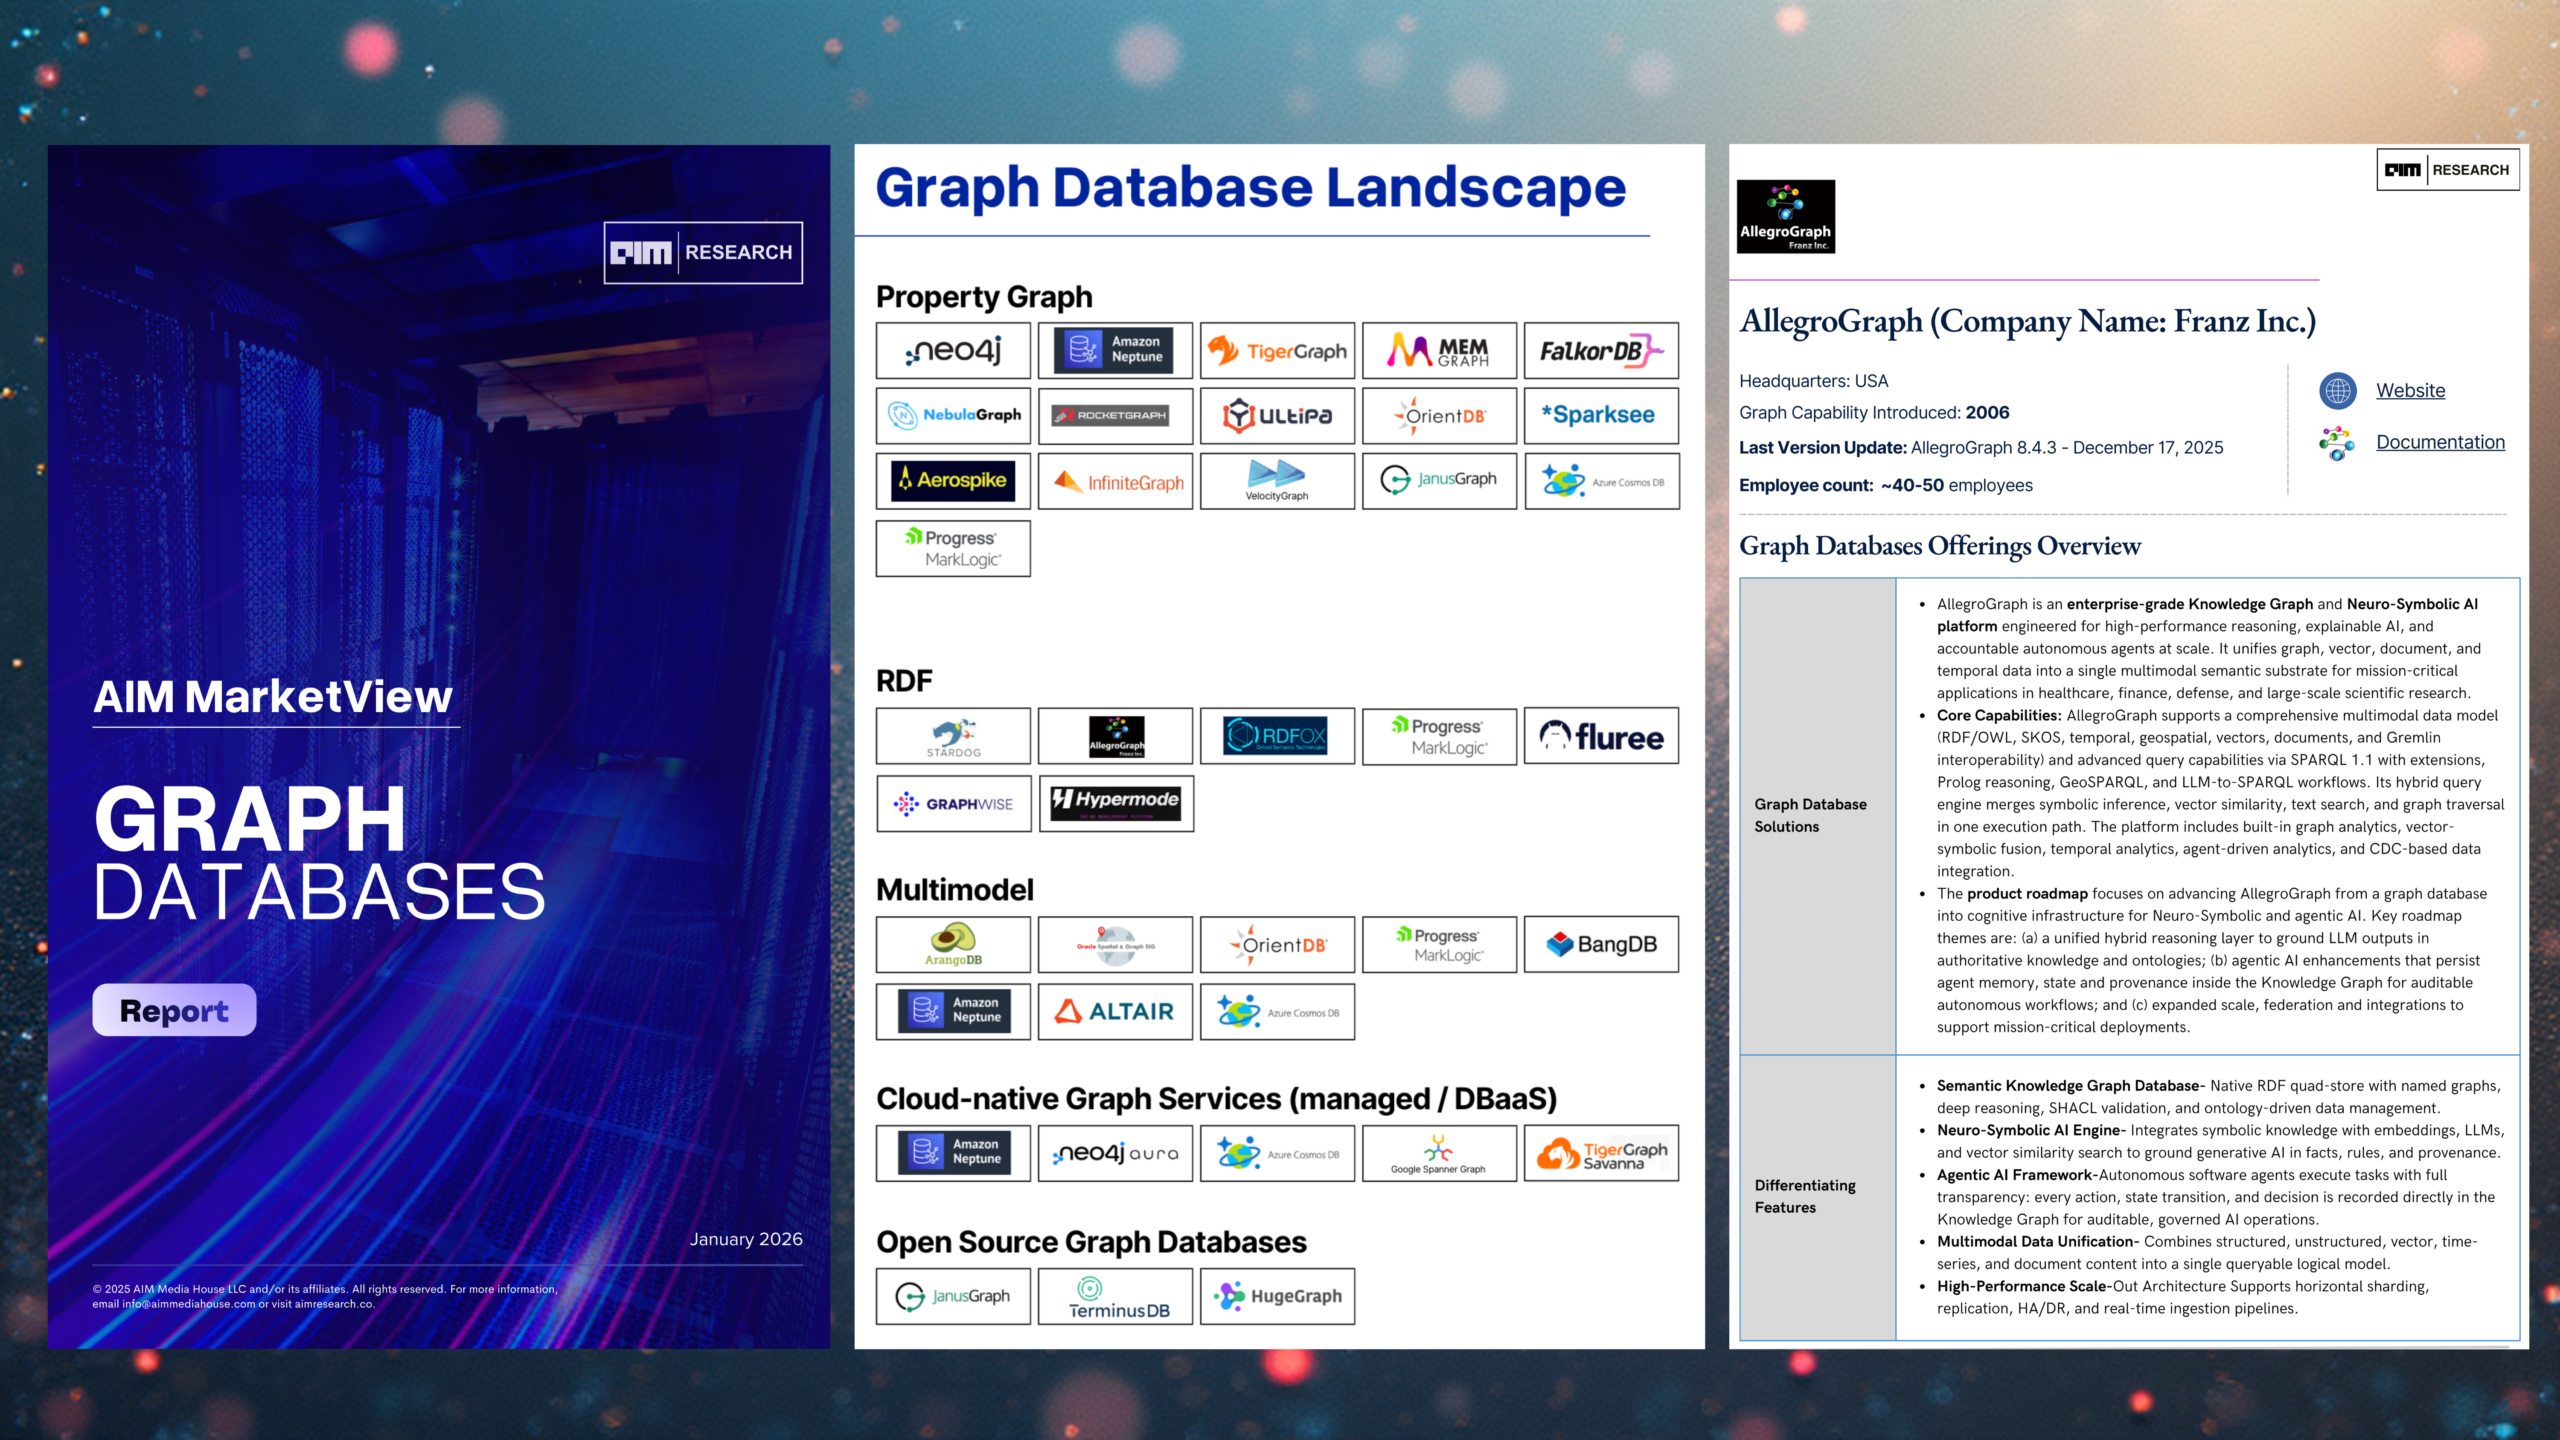The image size is (2560, 1440).
Task: Open the AllegroGraph Website link
Action: click(x=2410, y=391)
